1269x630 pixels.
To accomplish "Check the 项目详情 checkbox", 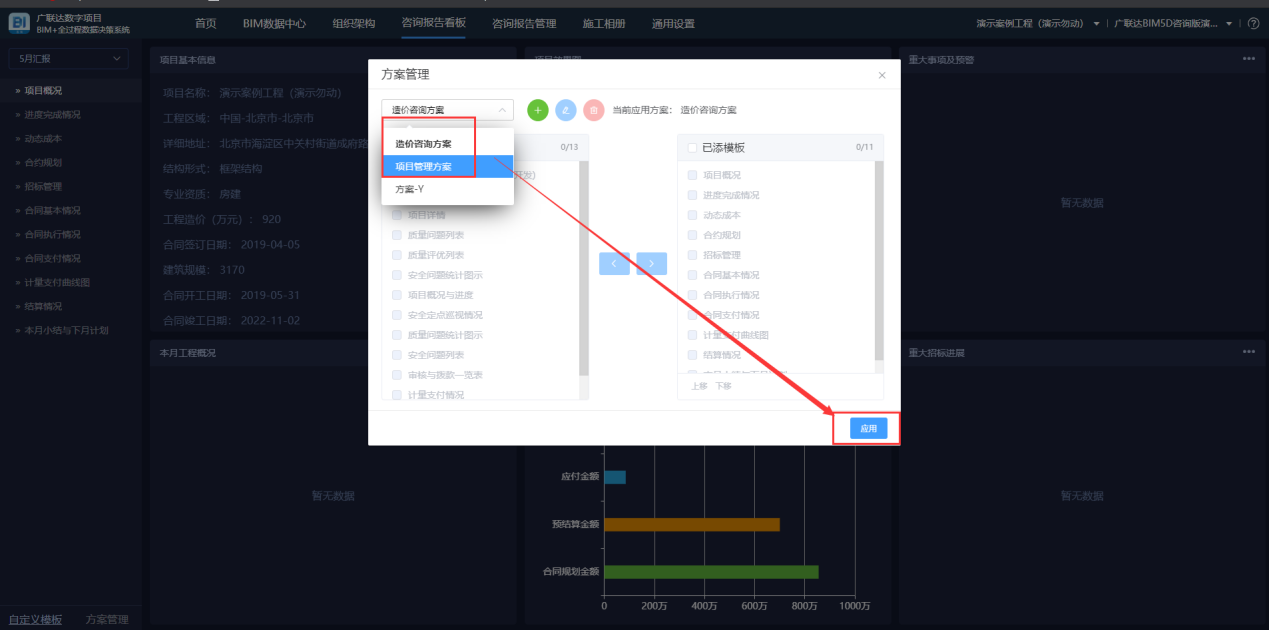I will 397,215.
